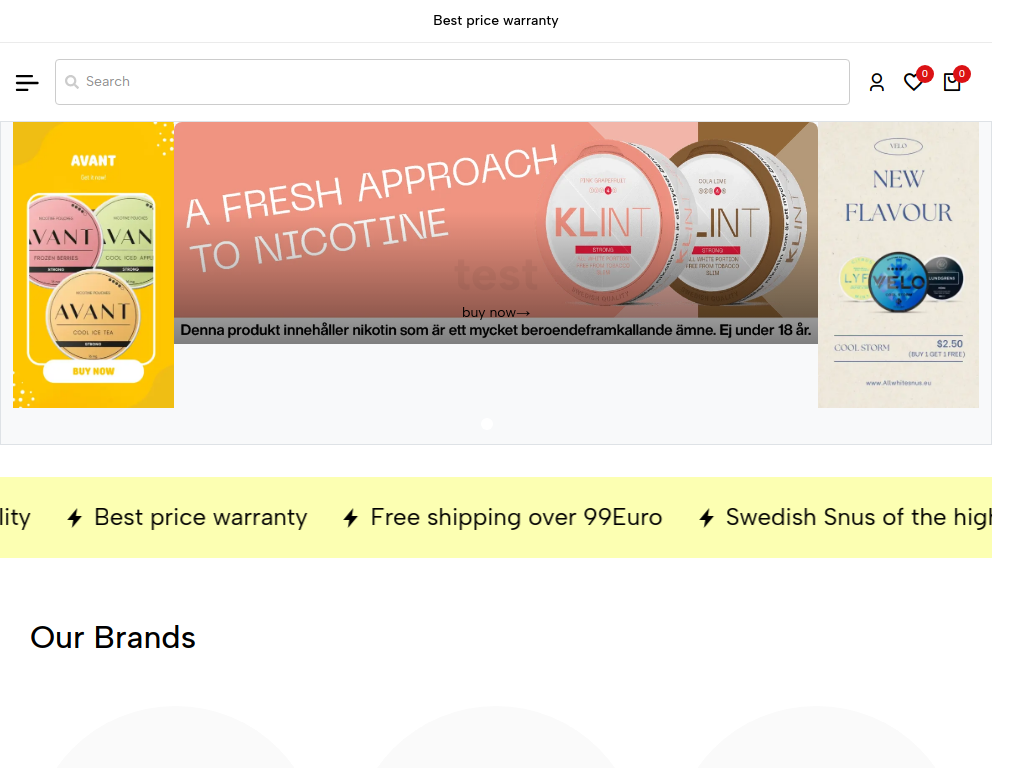
Task: Click the cart counter badge showing 0
Action: pos(961,73)
